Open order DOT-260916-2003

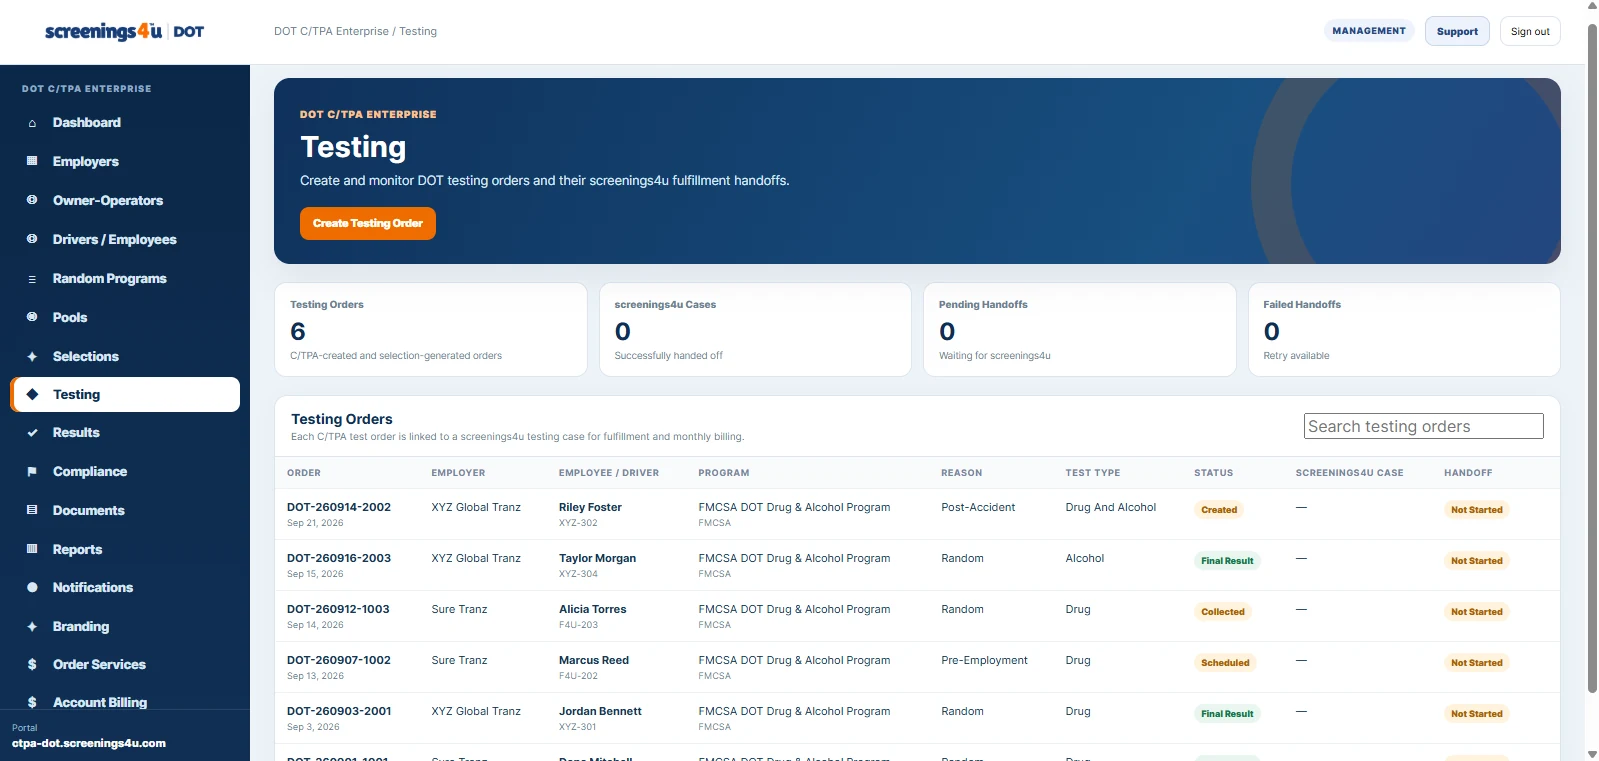339,558
